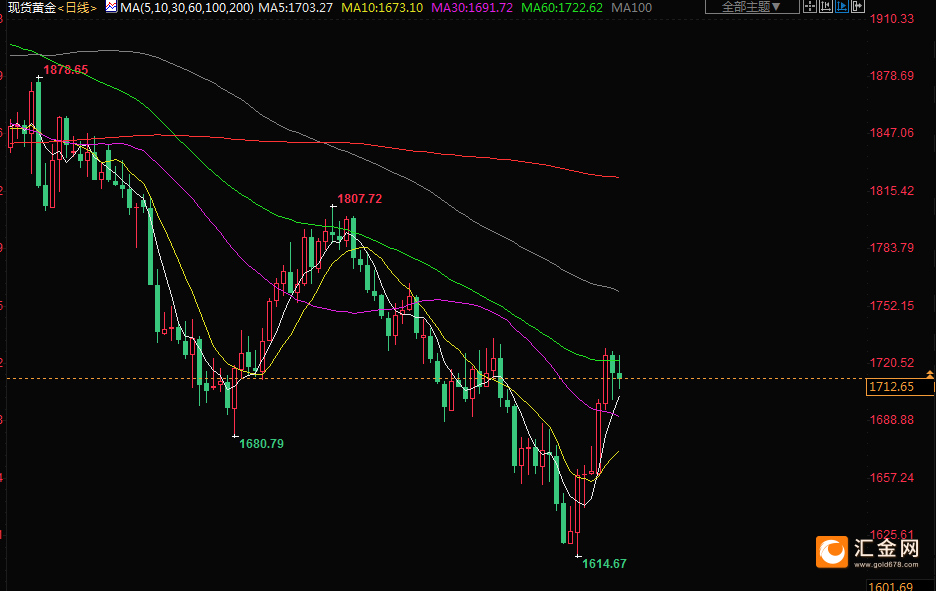The width and height of the screenshot is (936, 591).
Task: Select the MA(5,10,30,60,100,200) indicator label
Action: (187, 8)
